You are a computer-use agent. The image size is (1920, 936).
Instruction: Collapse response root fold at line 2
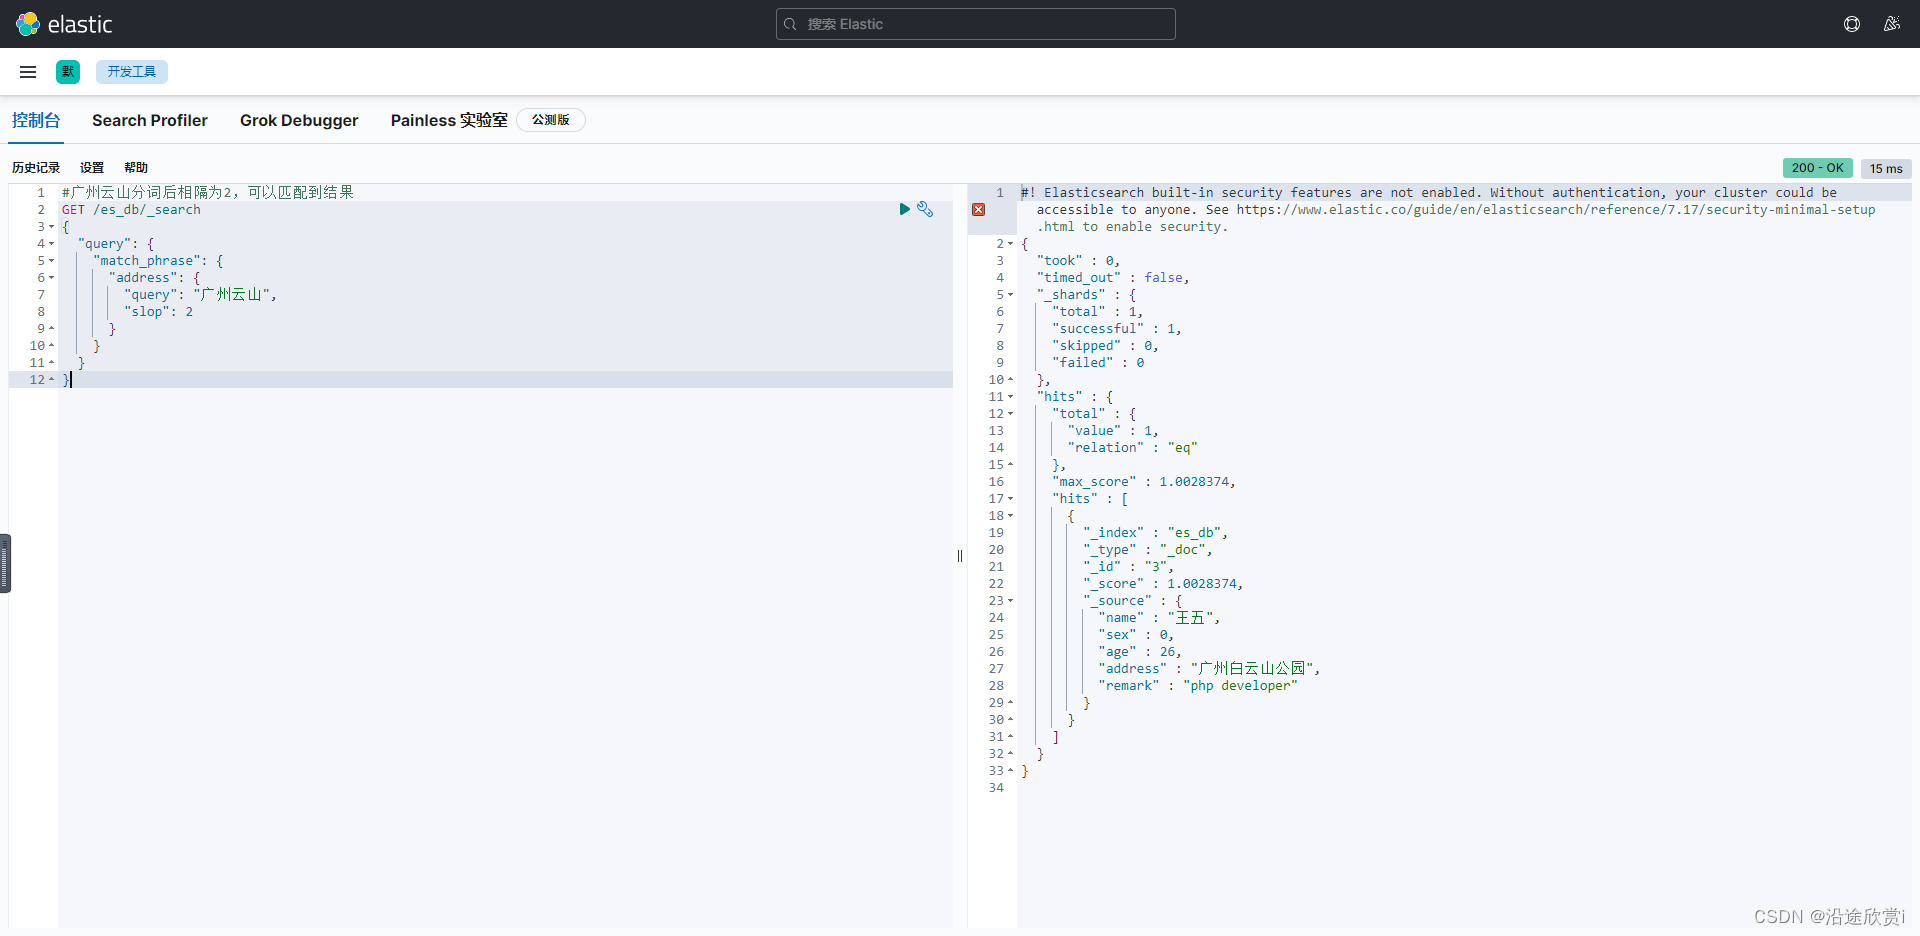[1011, 244]
